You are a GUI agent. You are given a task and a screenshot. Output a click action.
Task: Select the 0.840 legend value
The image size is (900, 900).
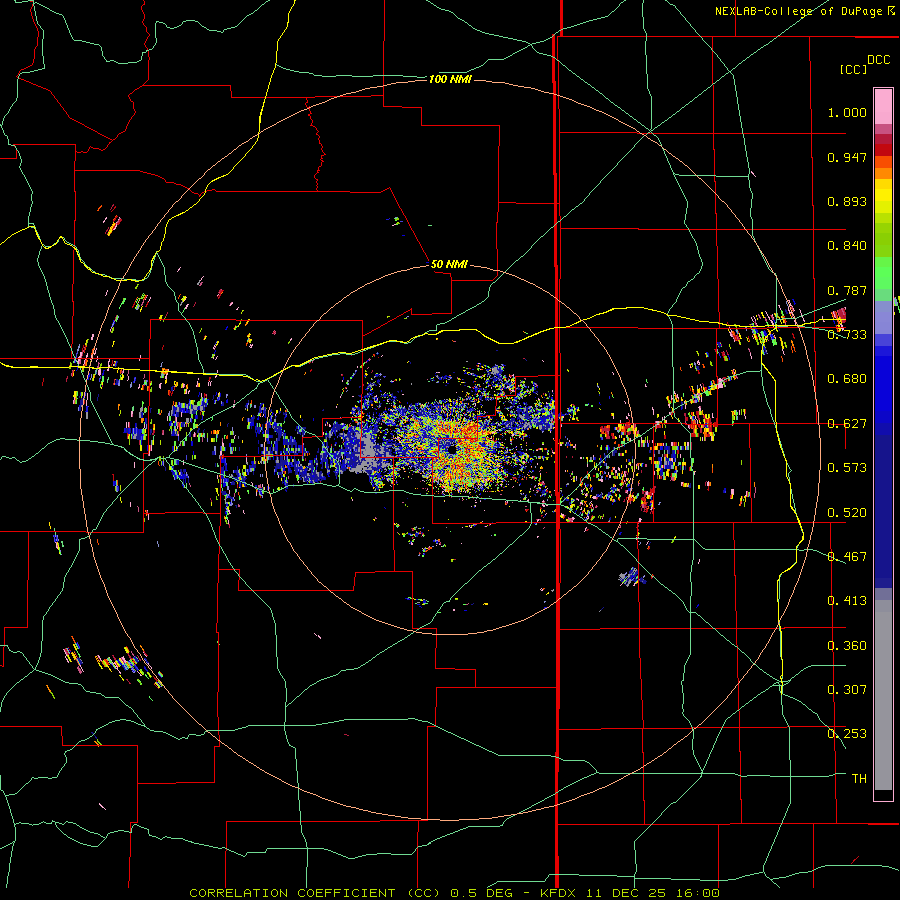(x=847, y=246)
